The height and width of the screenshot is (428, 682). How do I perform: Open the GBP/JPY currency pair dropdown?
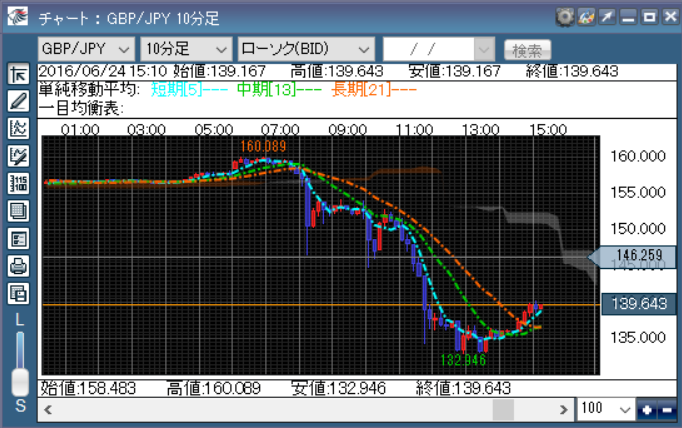[86, 49]
